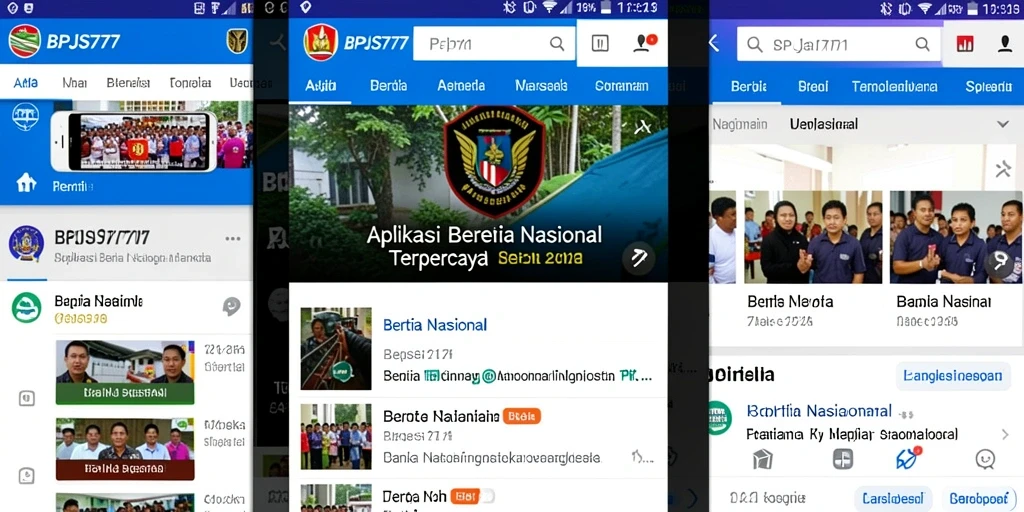The image size is (1024, 512).
Task: Switch to the Btenalsi tab
Action: 129,83
